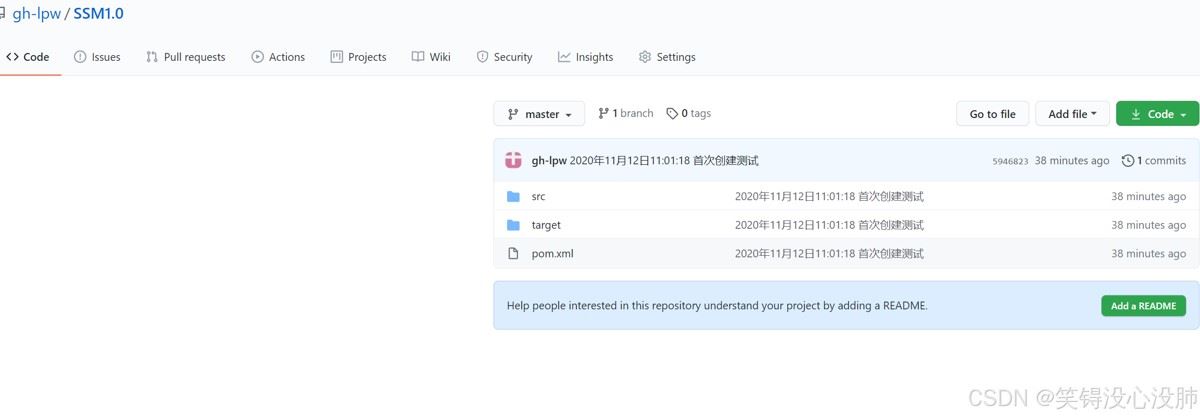This screenshot has width=1200, height=418.
Task: Open the master branch dropdown
Action: click(540, 114)
